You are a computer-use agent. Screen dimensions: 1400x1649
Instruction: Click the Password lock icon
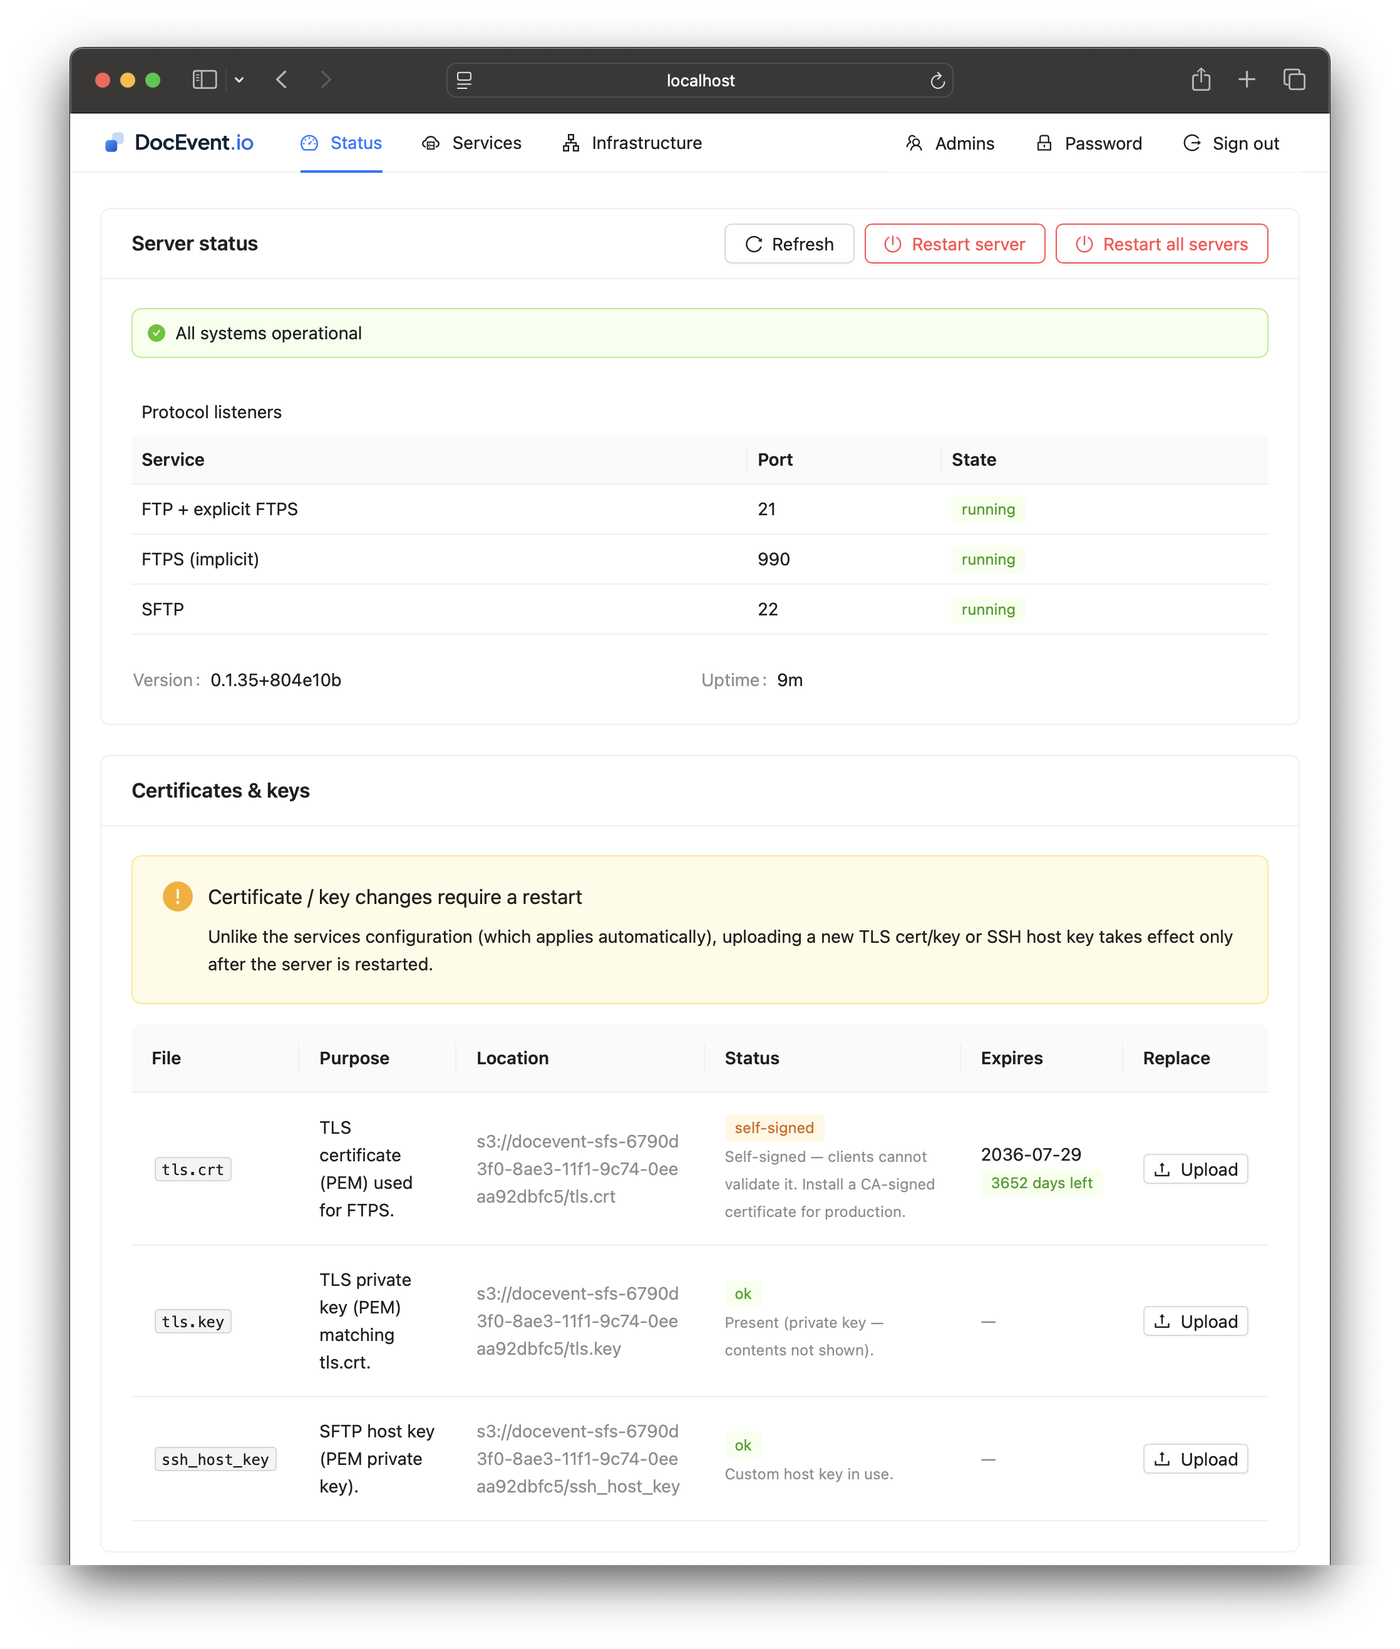point(1044,143)
